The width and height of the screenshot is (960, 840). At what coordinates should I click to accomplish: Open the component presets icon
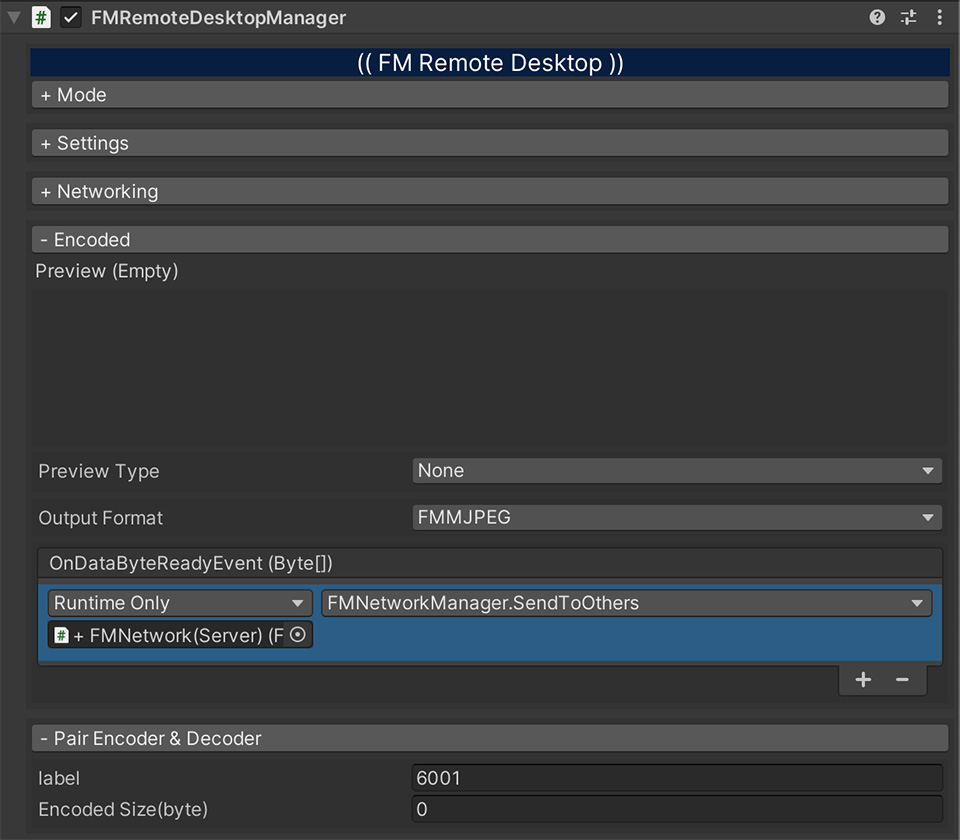908,17
